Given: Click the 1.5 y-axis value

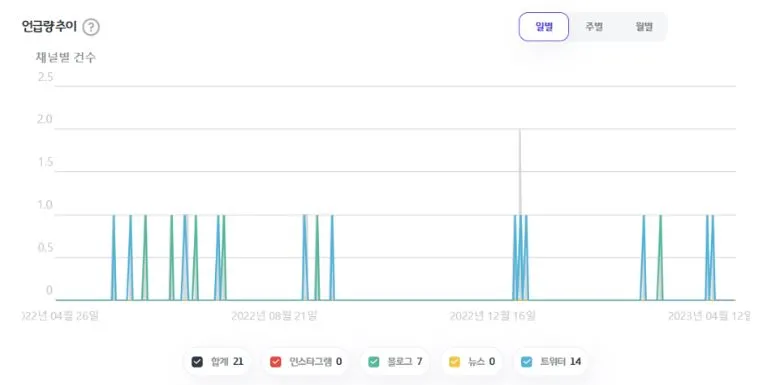Looking at the screenshot, I should (45, 162).
